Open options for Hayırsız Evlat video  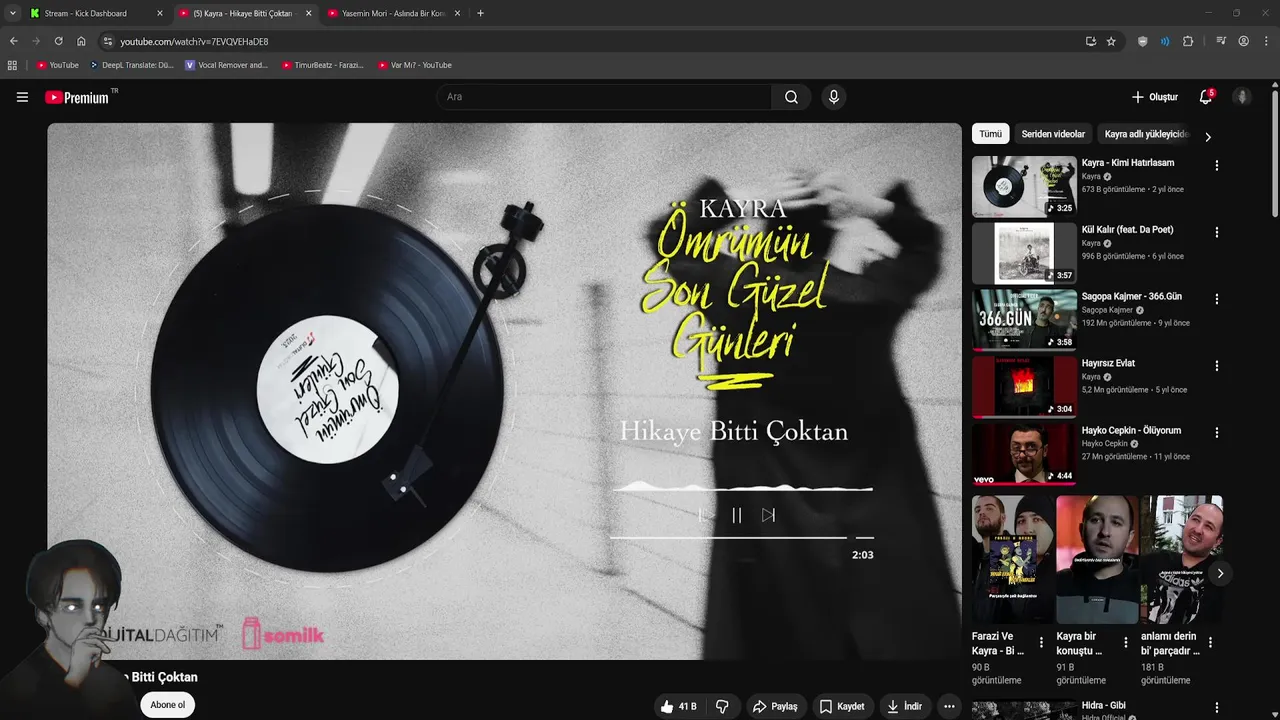pos(1217,366)
